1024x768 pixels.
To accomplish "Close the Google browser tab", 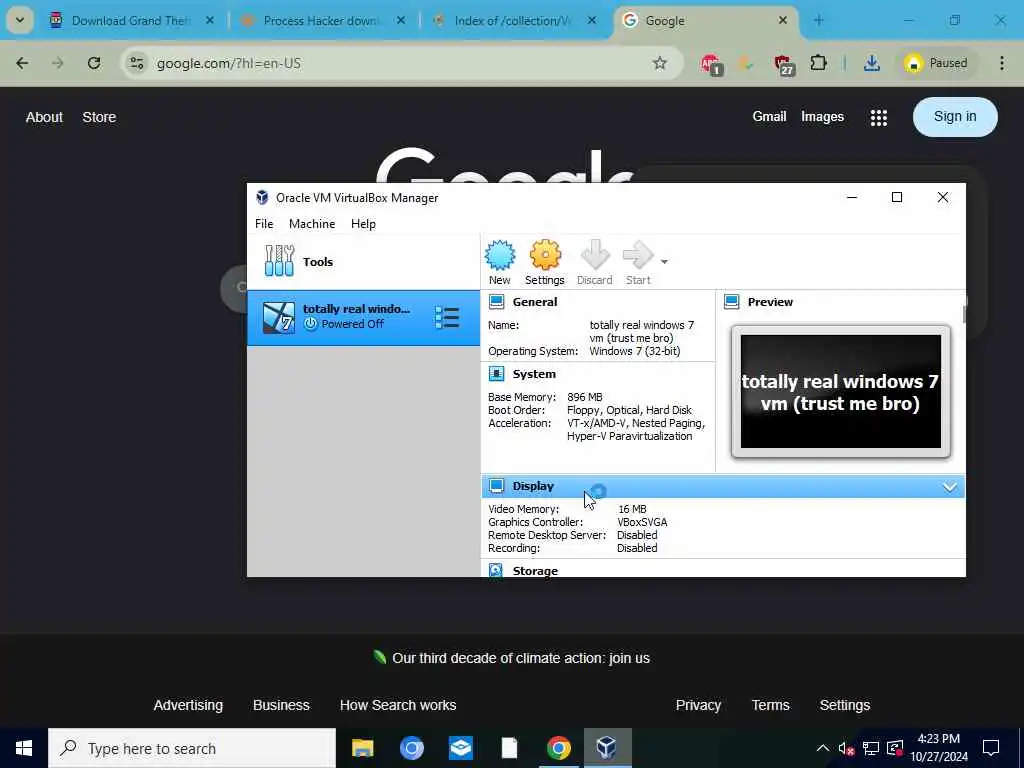I will (x=782, y=21).
